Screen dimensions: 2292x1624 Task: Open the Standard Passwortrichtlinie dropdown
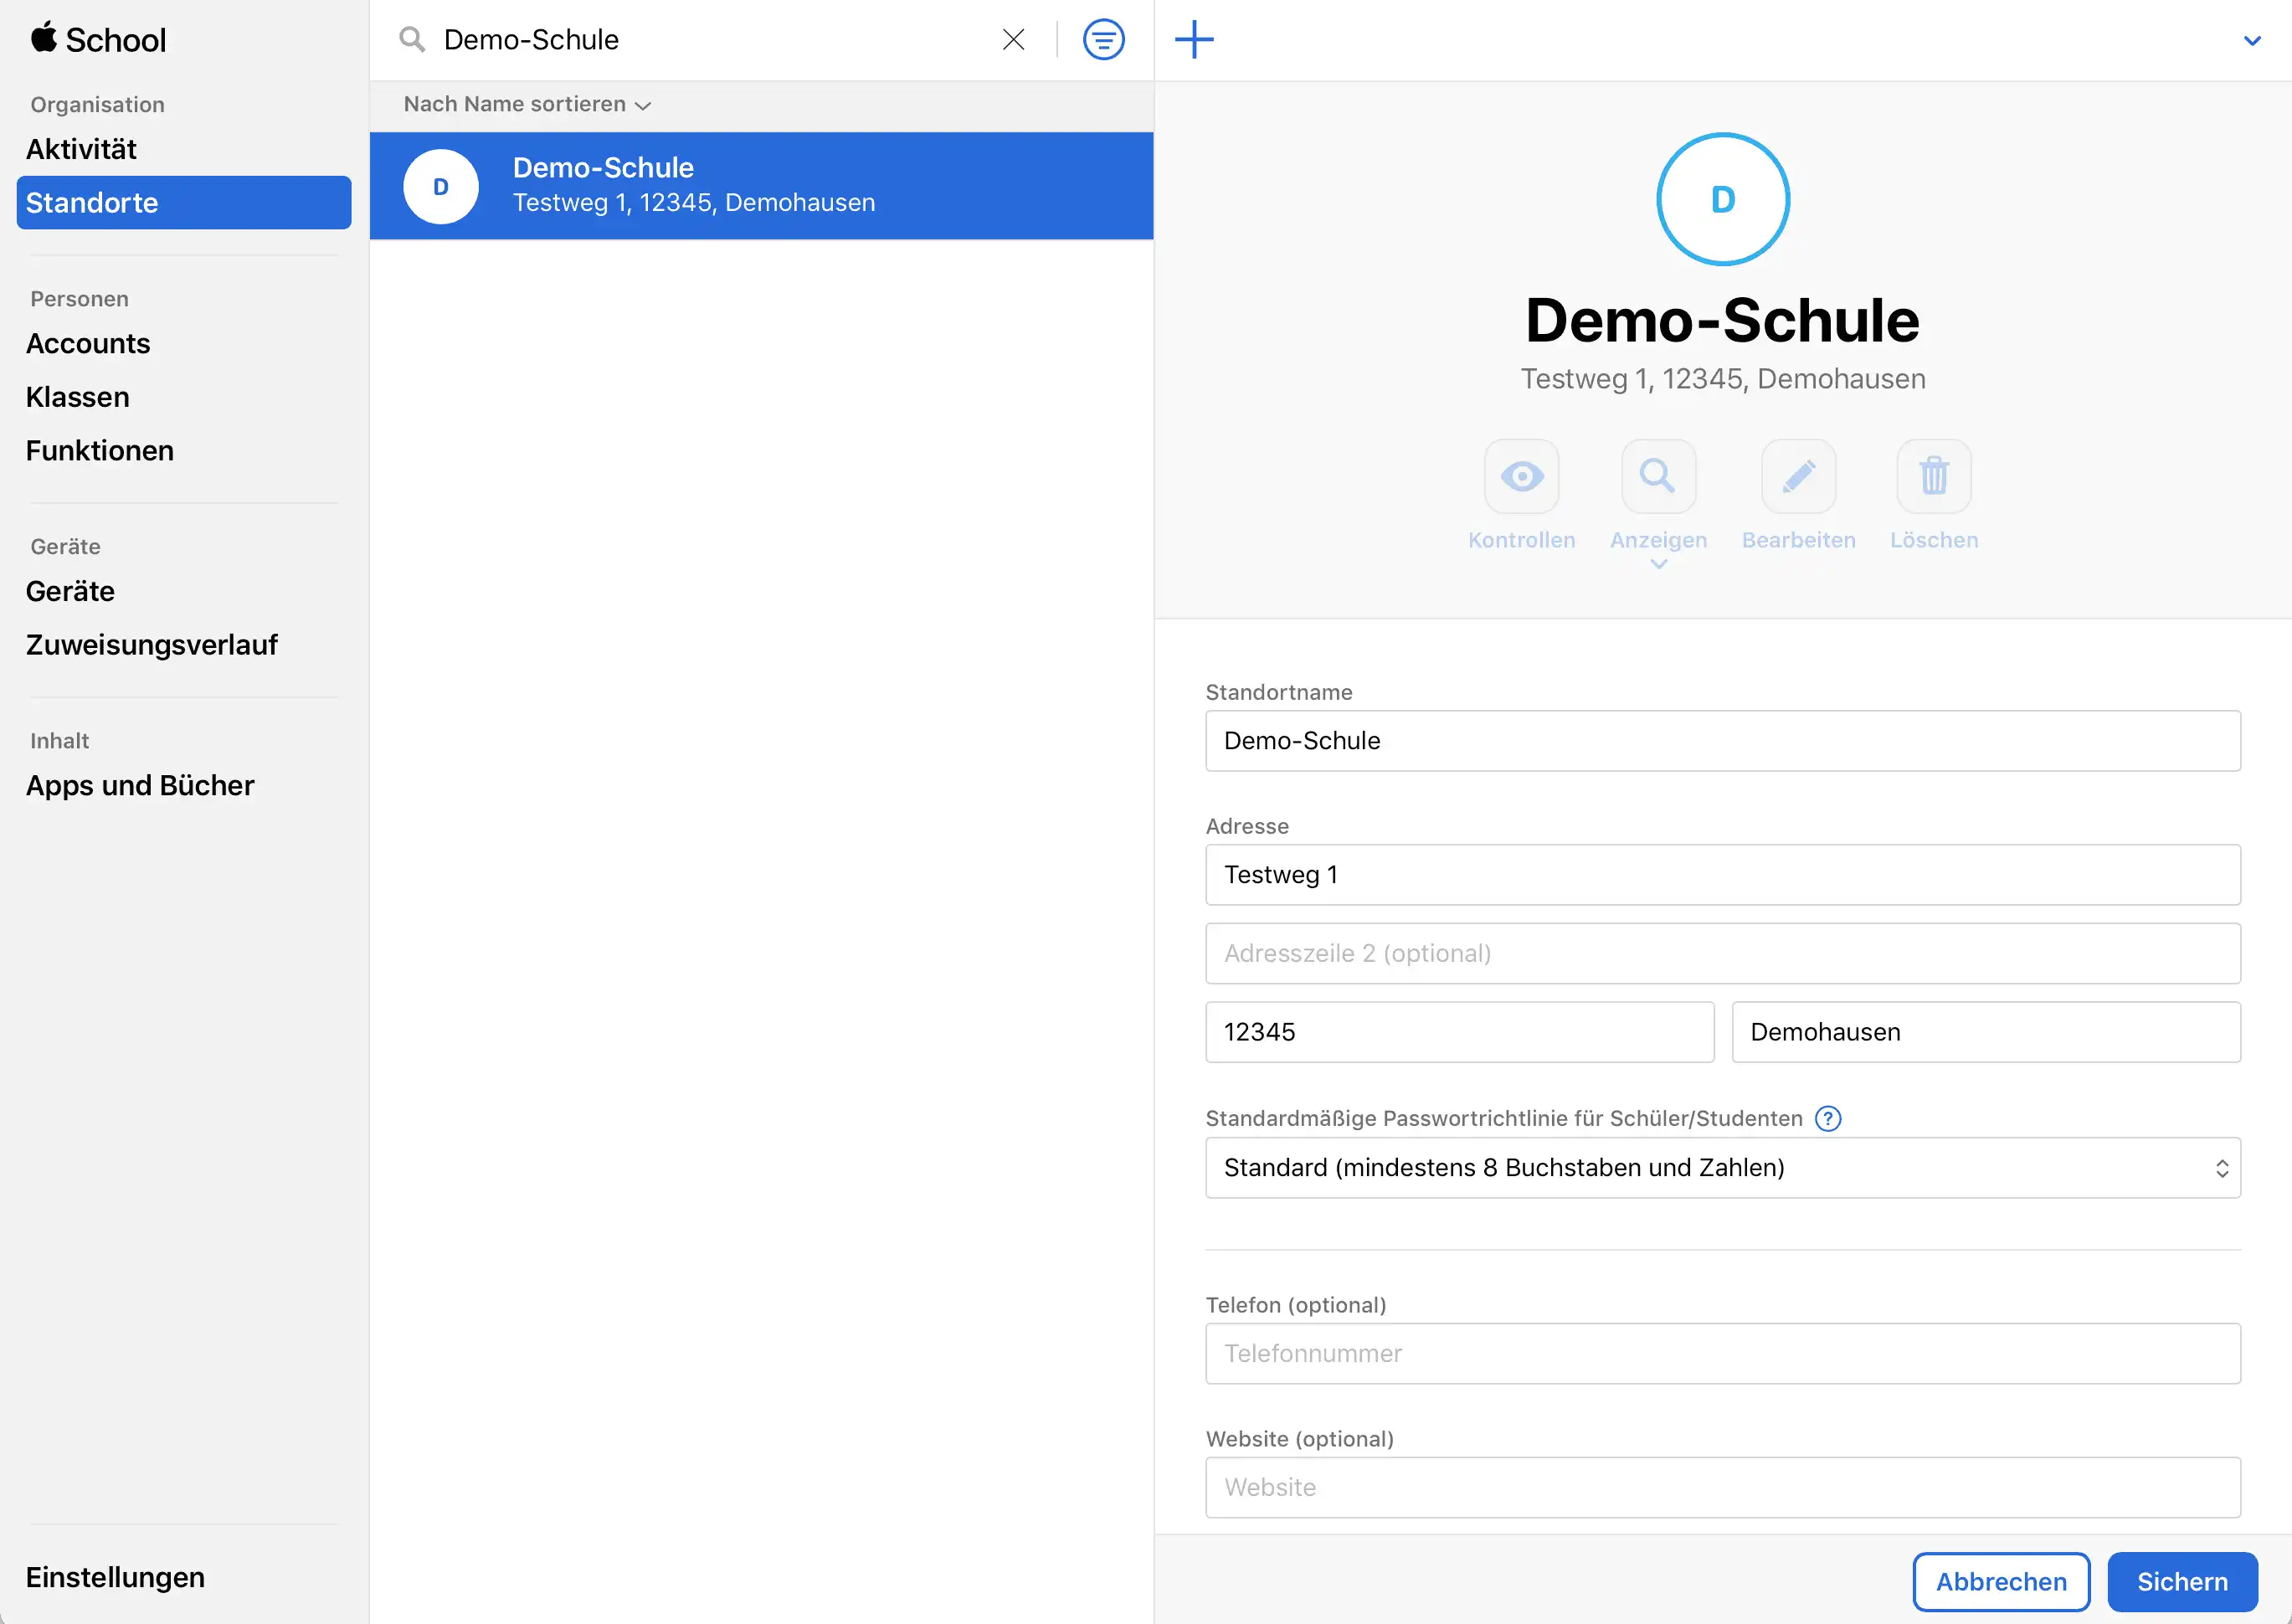[x=1722, y=1168]
